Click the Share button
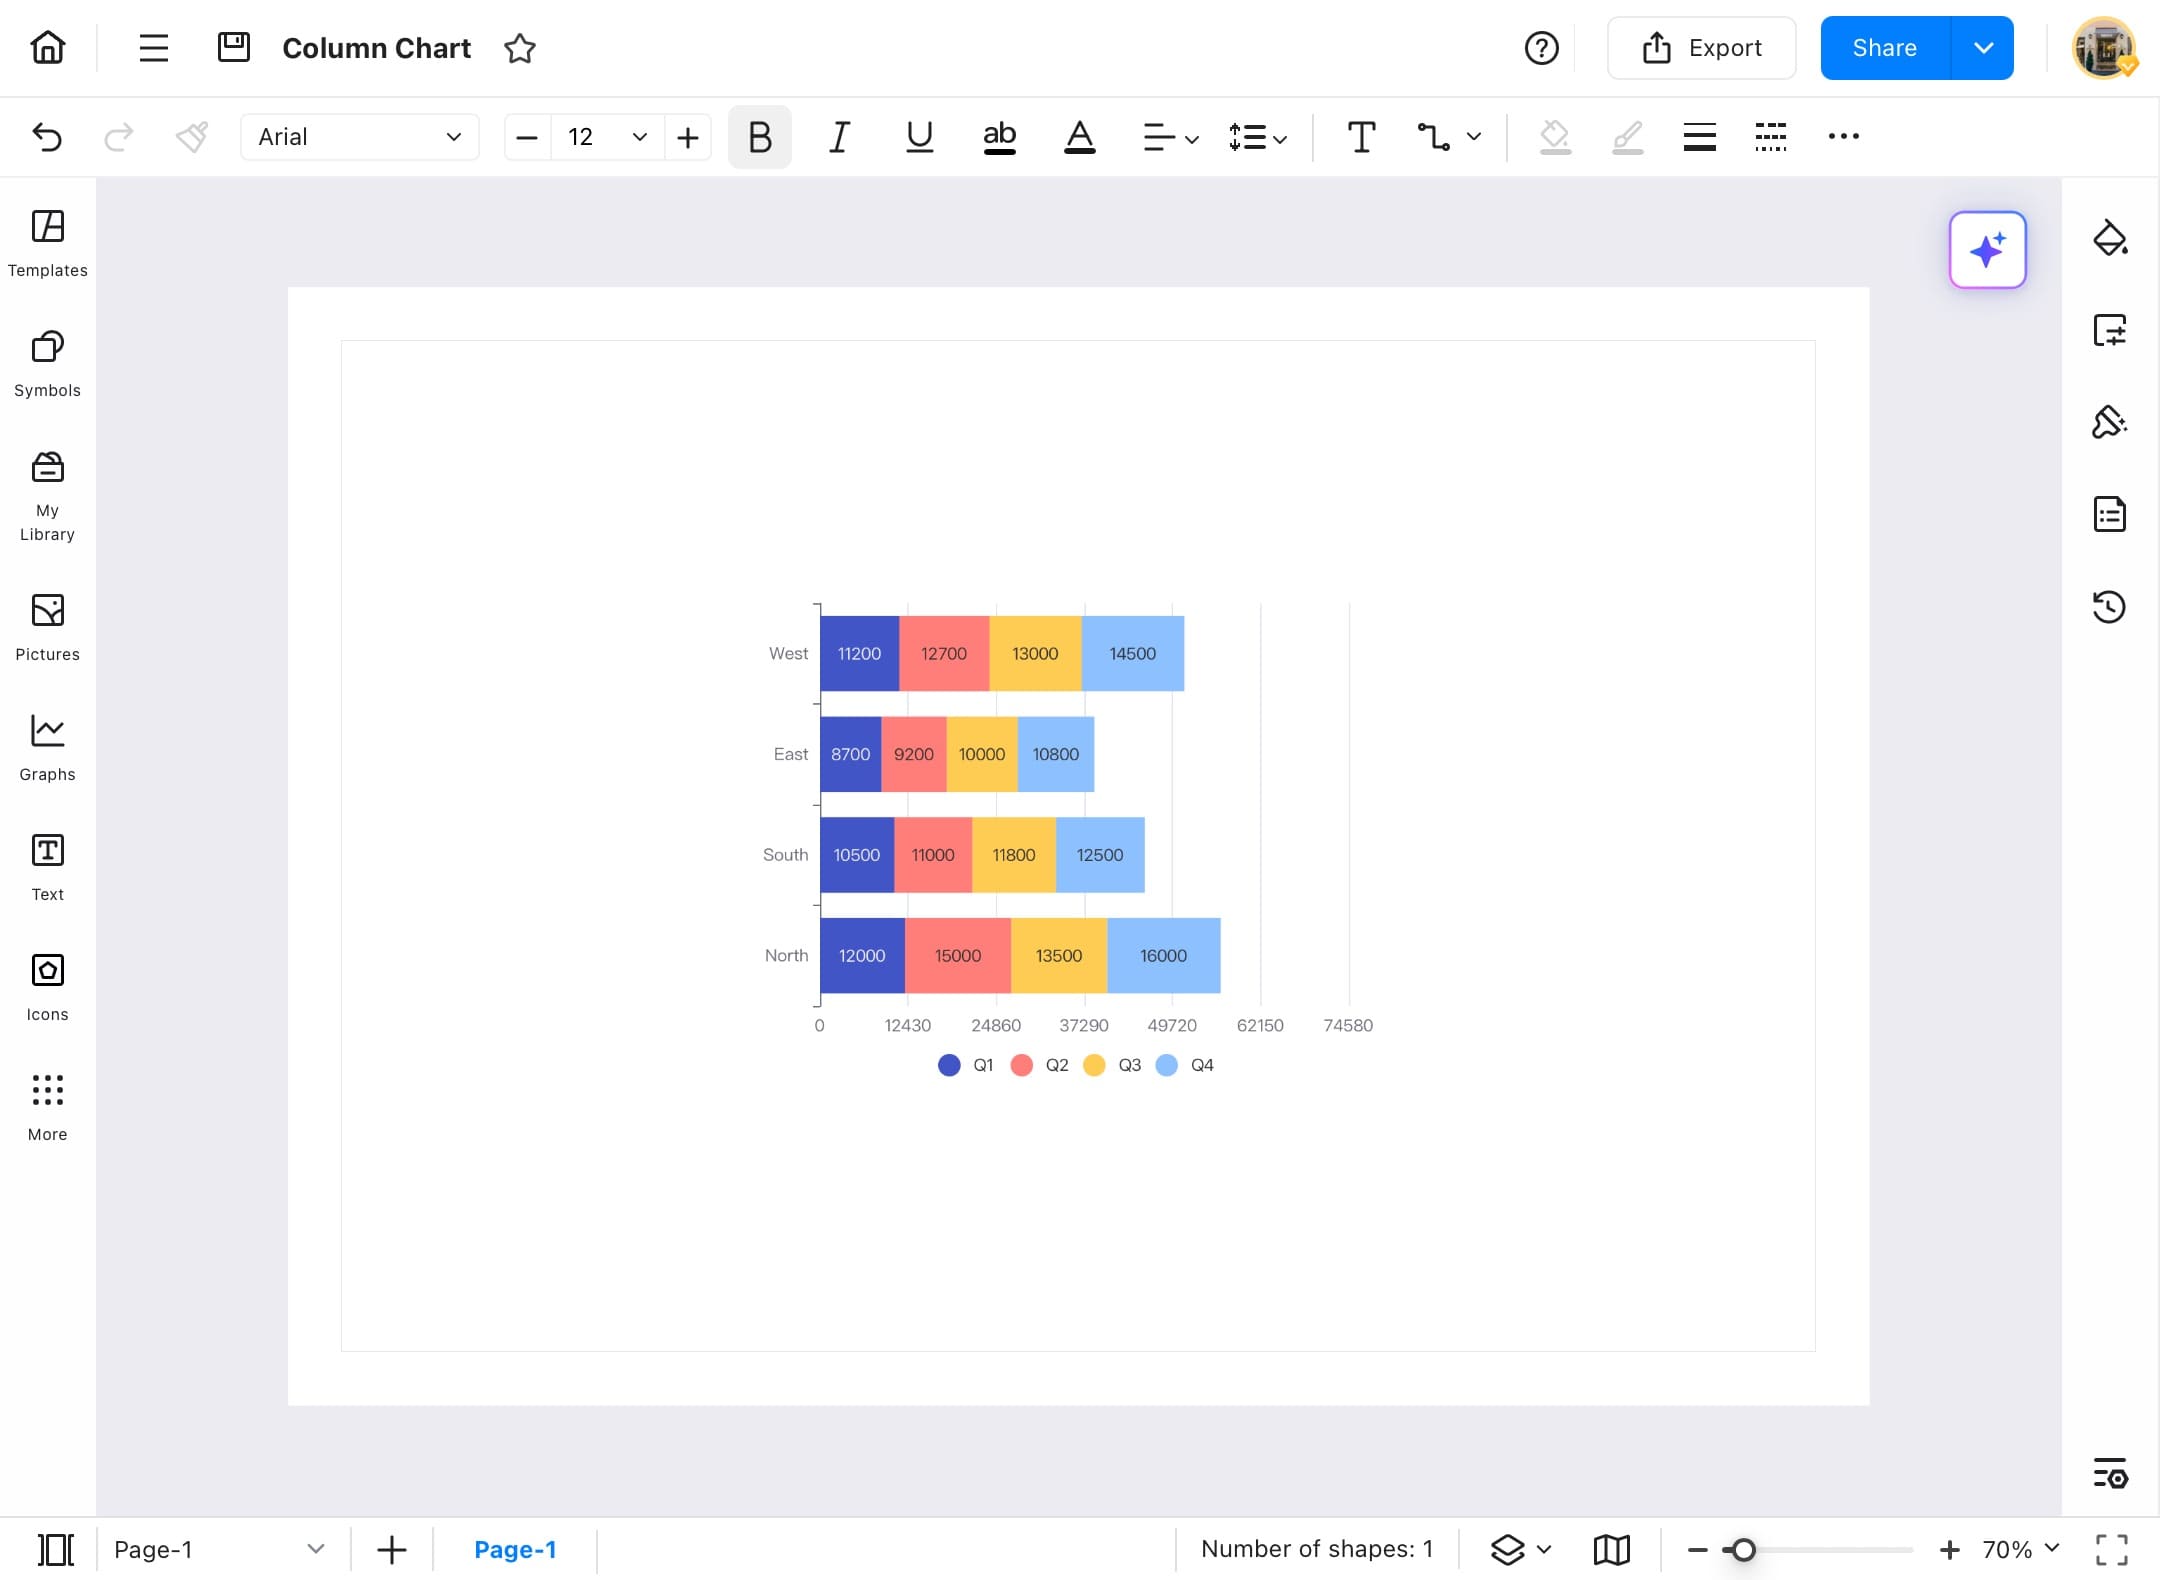Viewport: 2160px width, 1580px height. pyautogui.click(x=1884, y=47)
